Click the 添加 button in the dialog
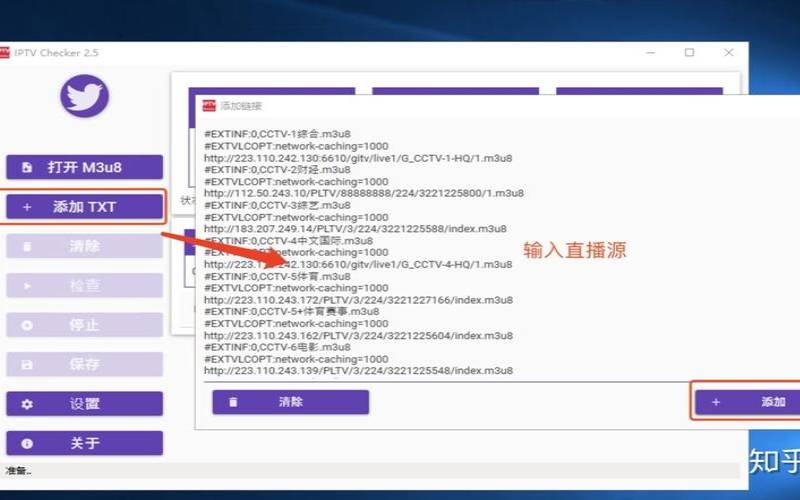Screen dimensions: 800x500 pos(747,402)
